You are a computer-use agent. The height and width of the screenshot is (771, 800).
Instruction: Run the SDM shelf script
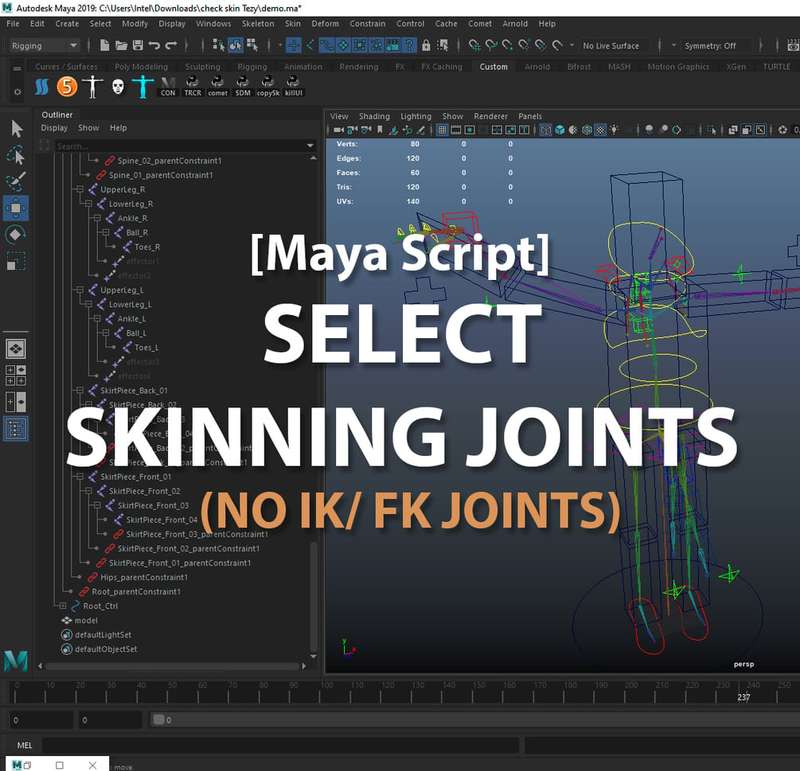[242, 87]
